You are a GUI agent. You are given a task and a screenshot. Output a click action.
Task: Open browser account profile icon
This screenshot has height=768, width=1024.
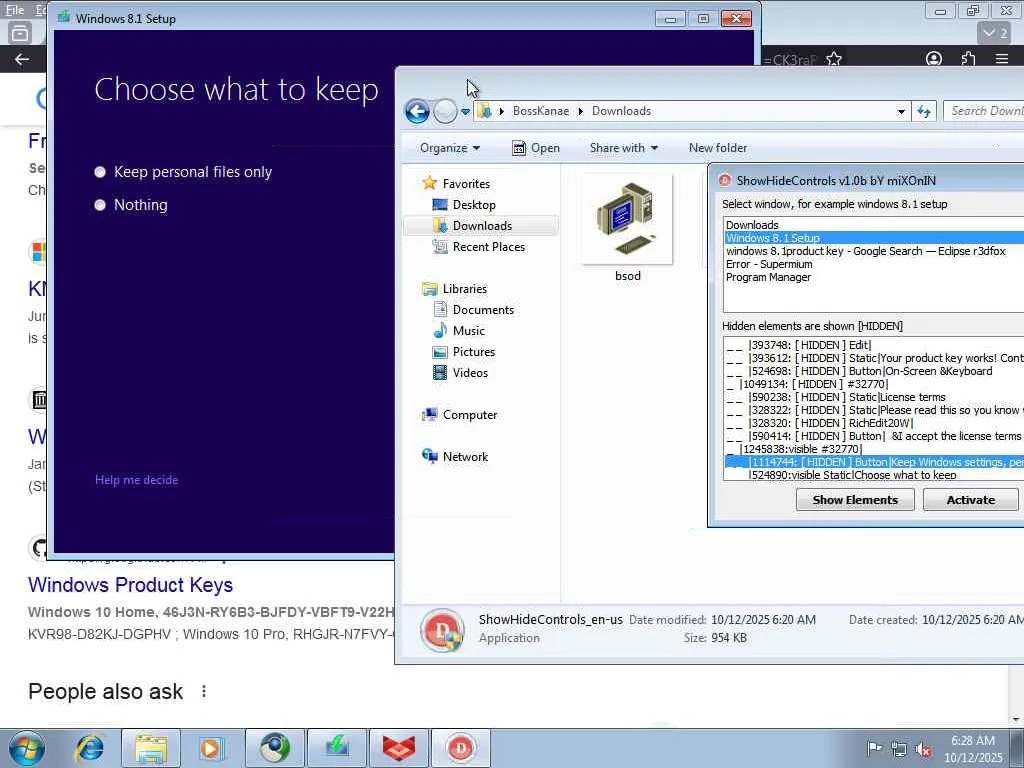coord(934,59)
